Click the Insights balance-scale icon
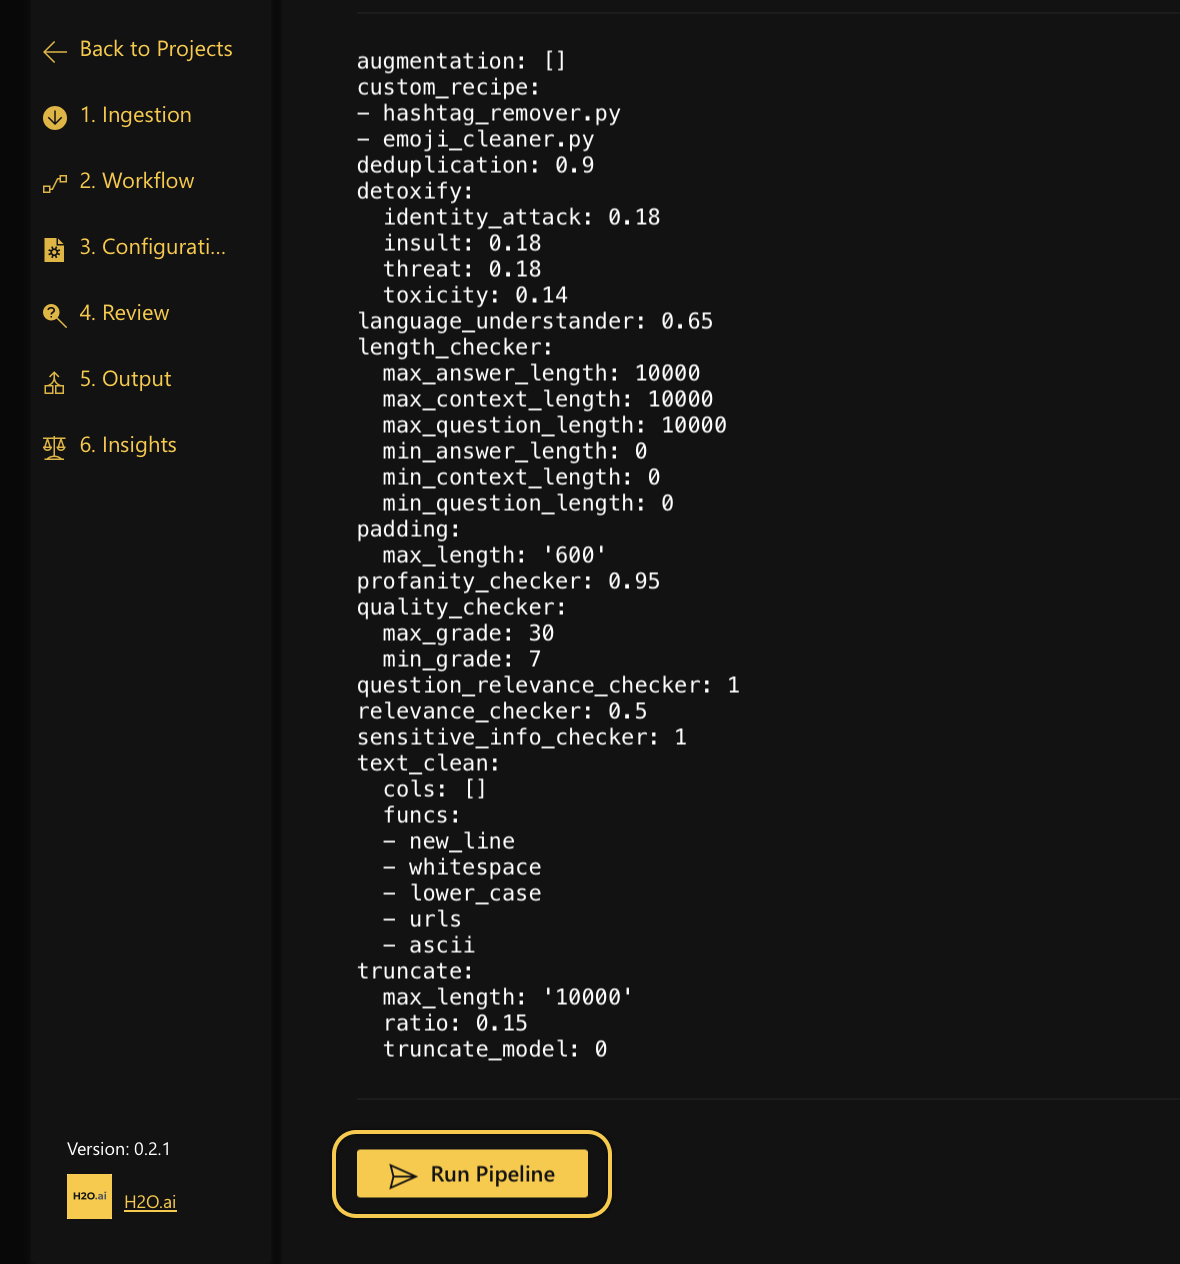The height and width of the screenshot is (1264, 1180). (55, 447)
